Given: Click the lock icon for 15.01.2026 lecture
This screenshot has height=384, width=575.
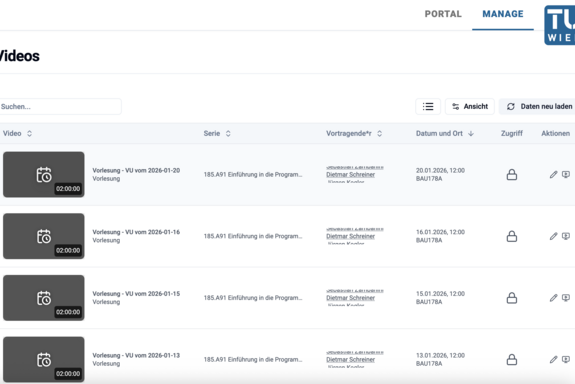Looking at the screenshot, I should click(512, 298).
